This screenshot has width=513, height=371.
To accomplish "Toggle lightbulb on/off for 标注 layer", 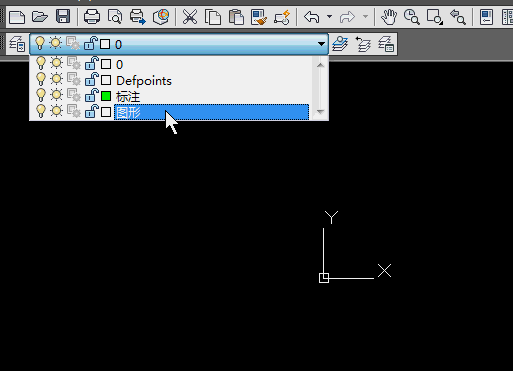I will (x=41, y=96).
